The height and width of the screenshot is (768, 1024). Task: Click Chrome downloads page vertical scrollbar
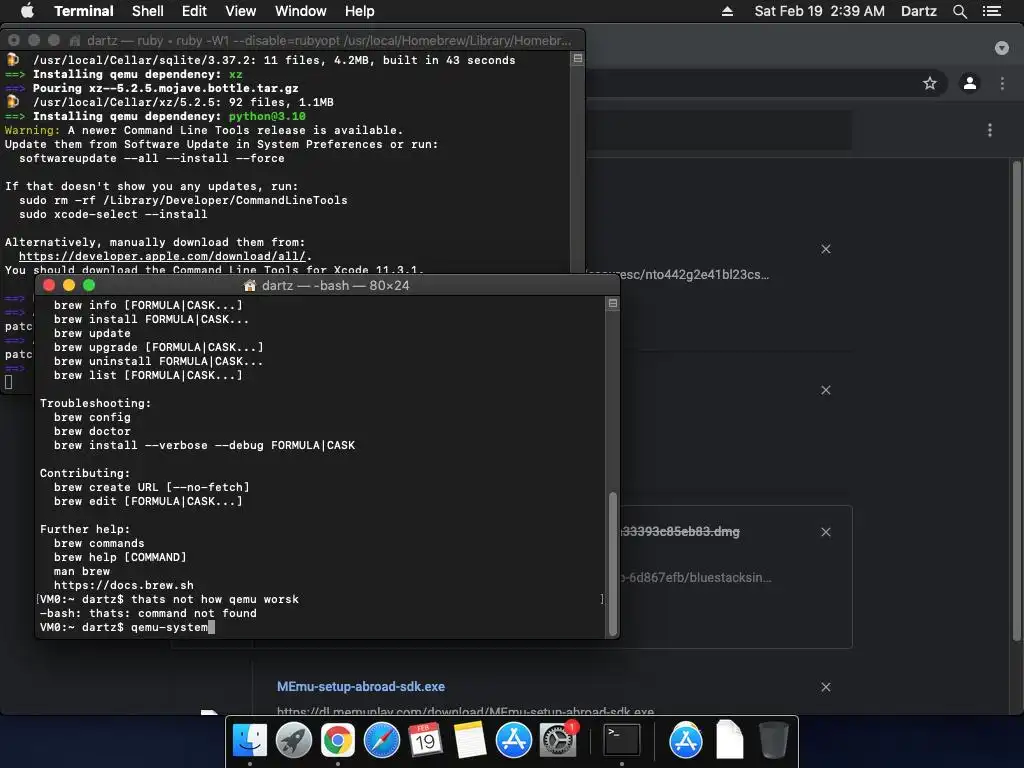(1016, 400)
